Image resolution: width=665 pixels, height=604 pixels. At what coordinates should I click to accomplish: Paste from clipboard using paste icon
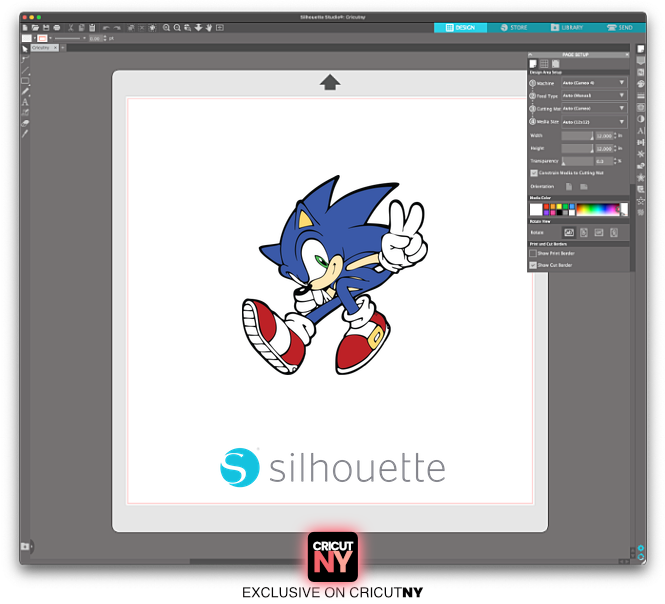(x=92, y=28)
